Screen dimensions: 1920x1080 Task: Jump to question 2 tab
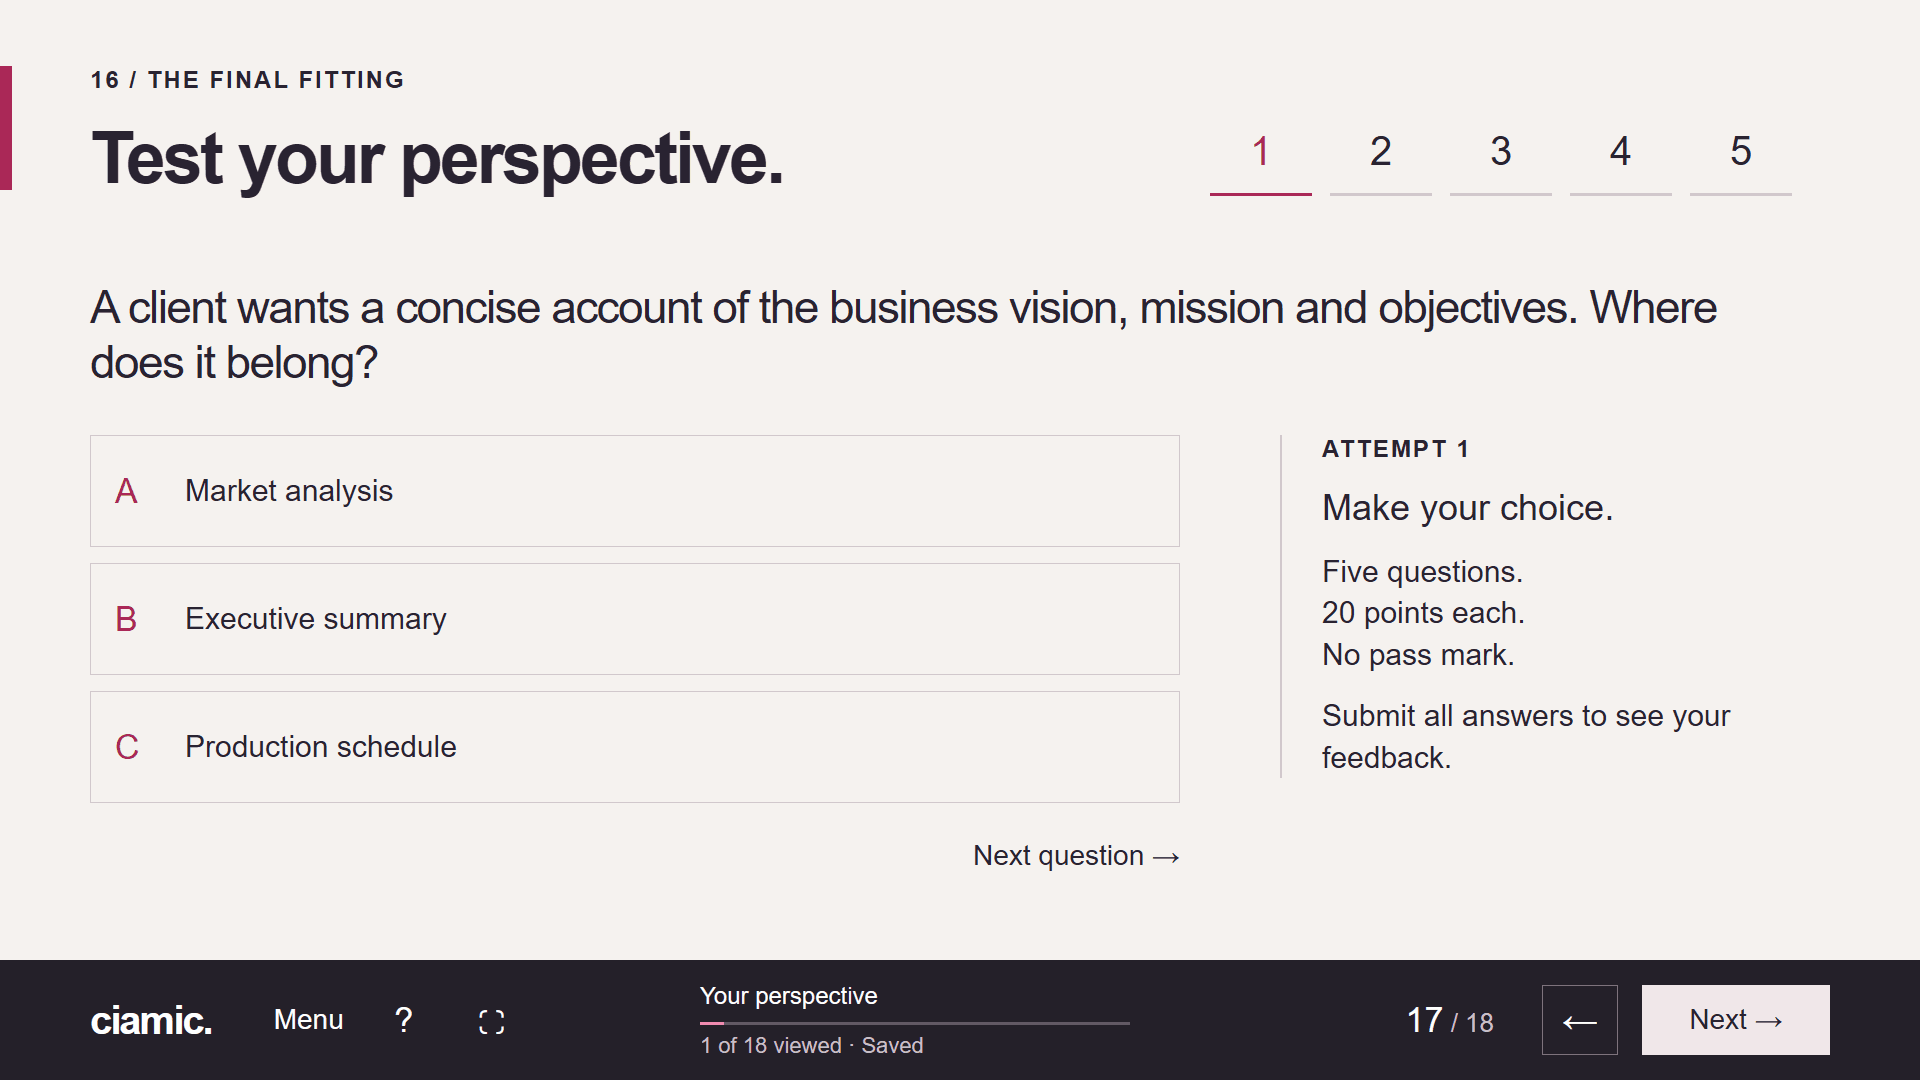pos(1380,160)
